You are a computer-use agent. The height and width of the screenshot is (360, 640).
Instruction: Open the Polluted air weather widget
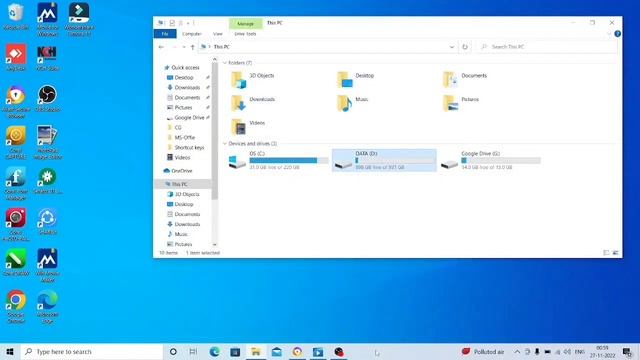tap(483, 351)
